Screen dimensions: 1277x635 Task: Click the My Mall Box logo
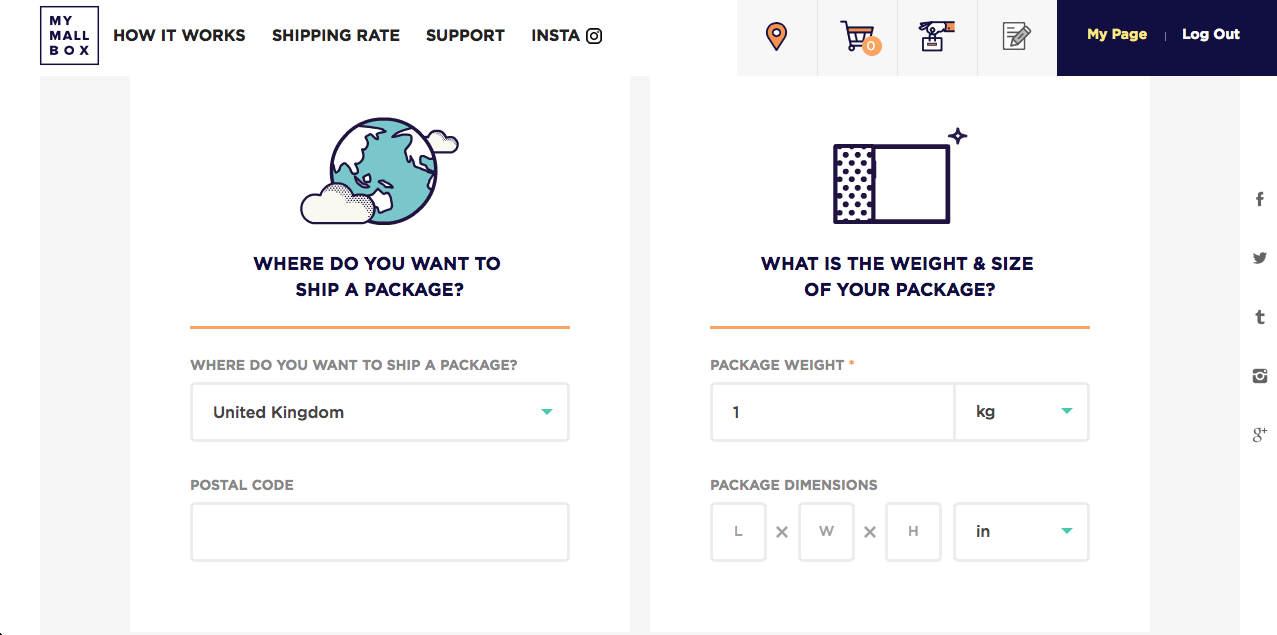point(69,36)
